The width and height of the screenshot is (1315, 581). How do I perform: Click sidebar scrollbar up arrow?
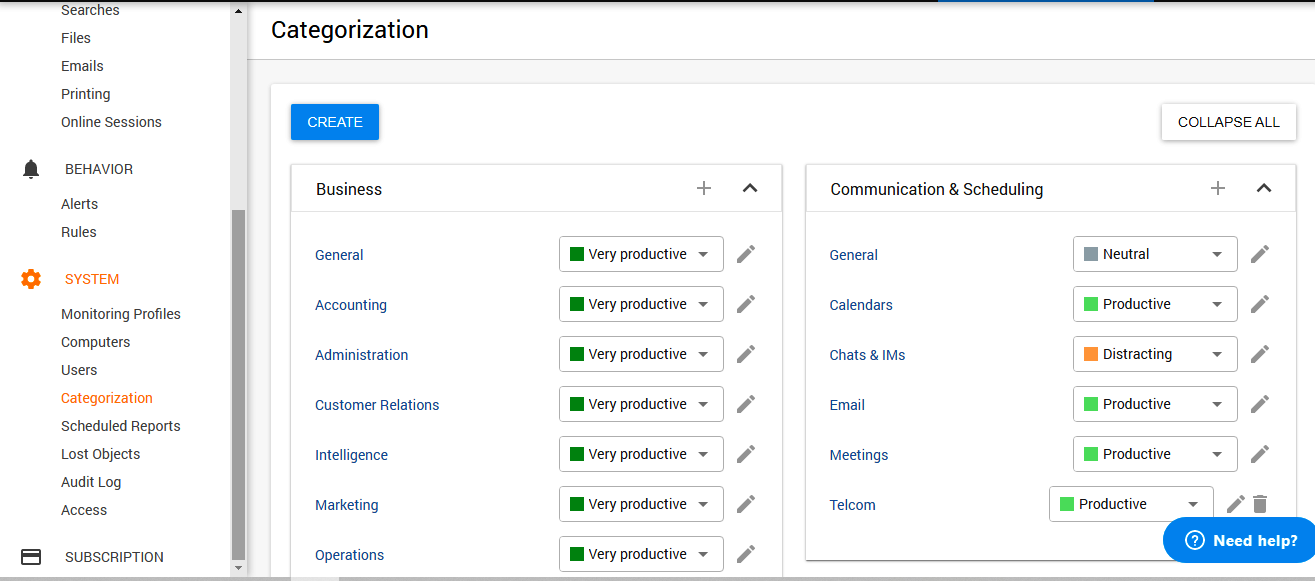pyautogui.click(x=238, y=11)
